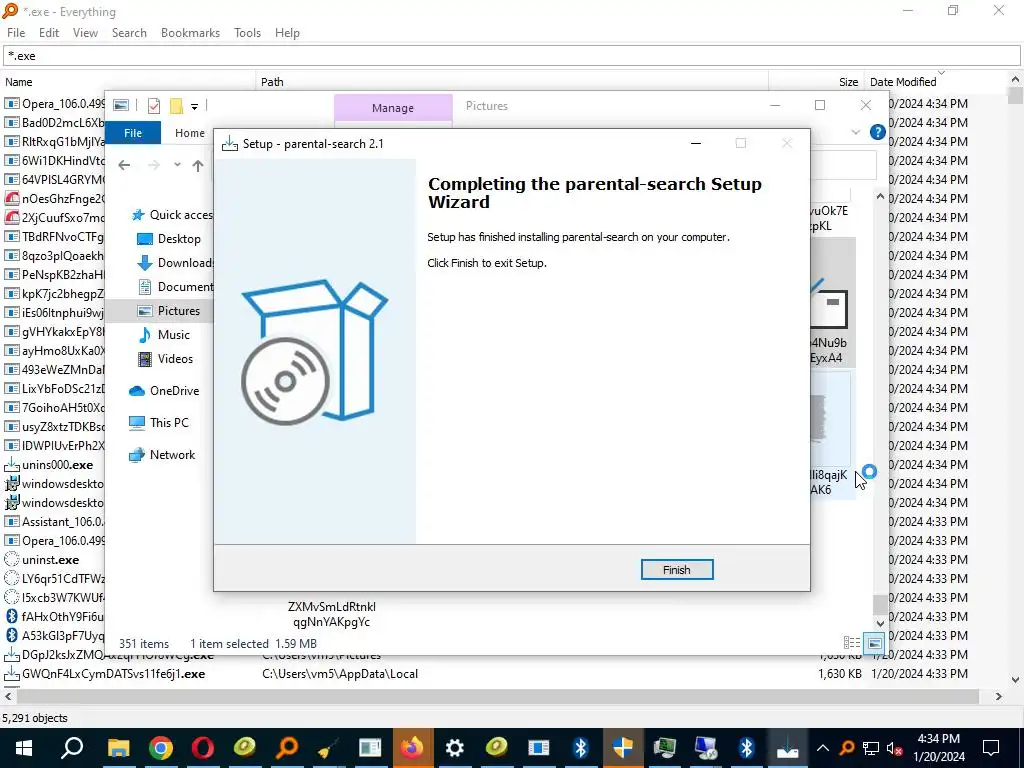Click the icon beside fAHxOthY9Fi6u result
This screenshot has width=1024, height=768.
11,616
